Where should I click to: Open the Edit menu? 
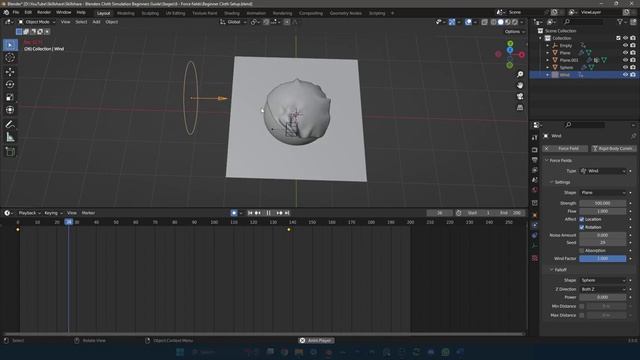28,13
